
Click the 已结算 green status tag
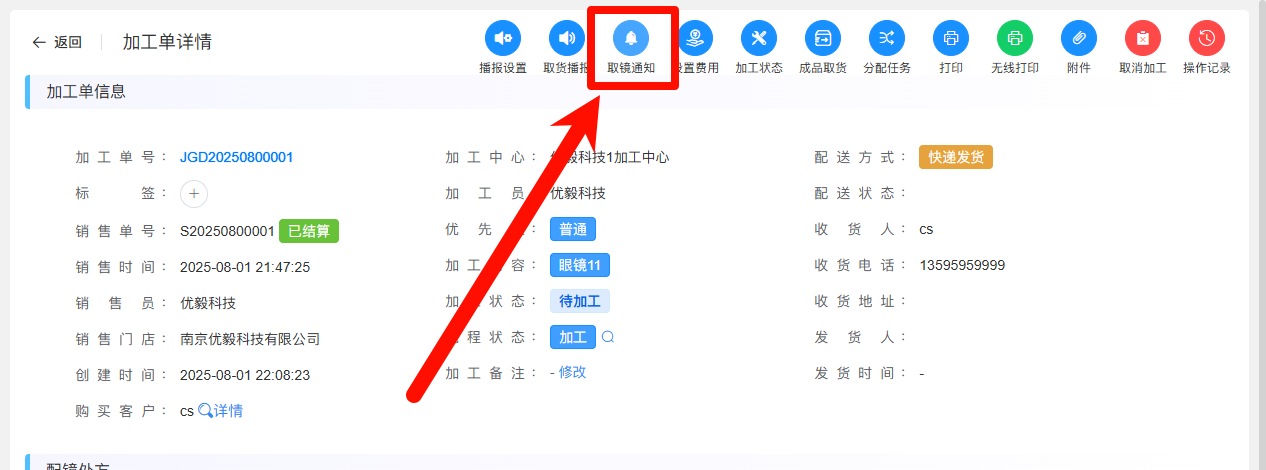(309, 231)
